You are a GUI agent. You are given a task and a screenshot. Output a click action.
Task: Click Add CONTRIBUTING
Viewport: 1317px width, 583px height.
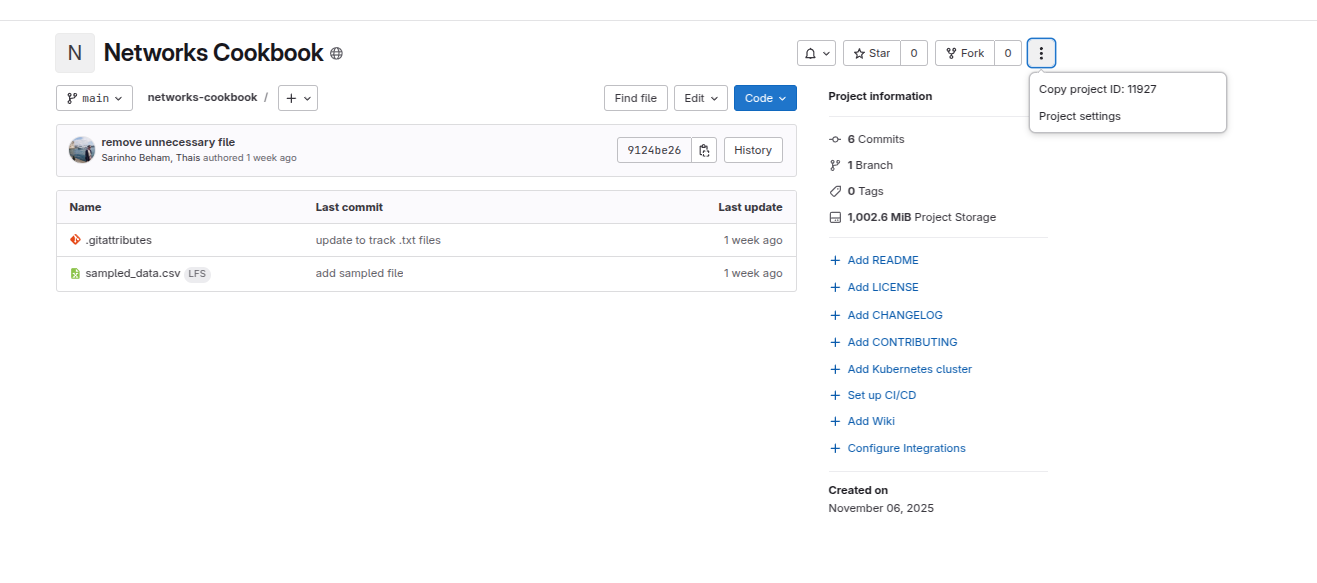(x=893, y=342)
